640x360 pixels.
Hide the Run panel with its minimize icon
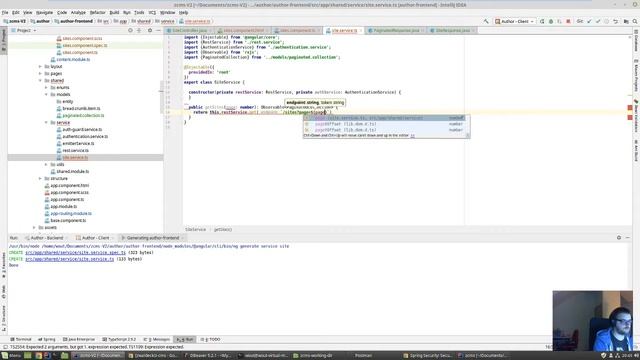coord(627,238)
